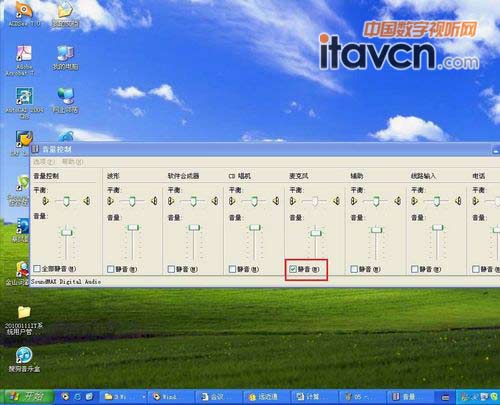Click the left speaker icon under 波形 balance

110,201
